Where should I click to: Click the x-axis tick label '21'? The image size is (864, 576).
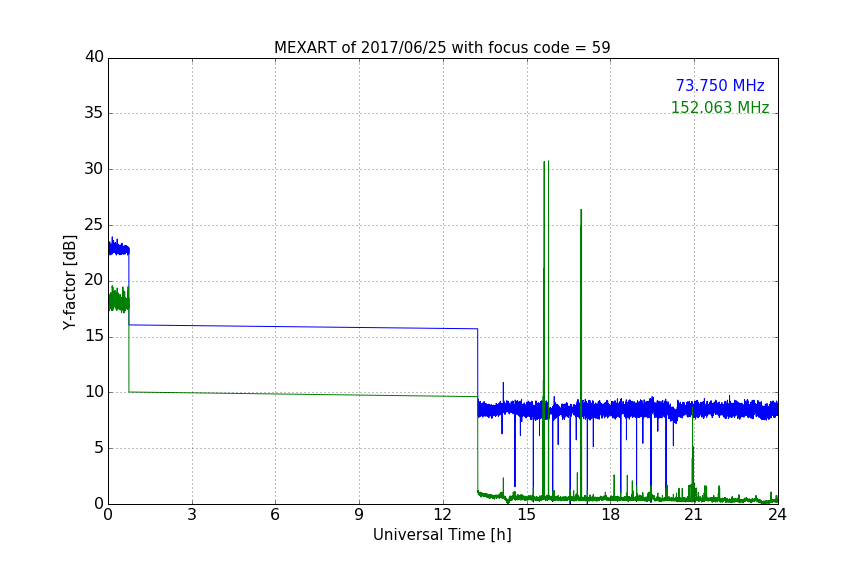click(694, 515)
